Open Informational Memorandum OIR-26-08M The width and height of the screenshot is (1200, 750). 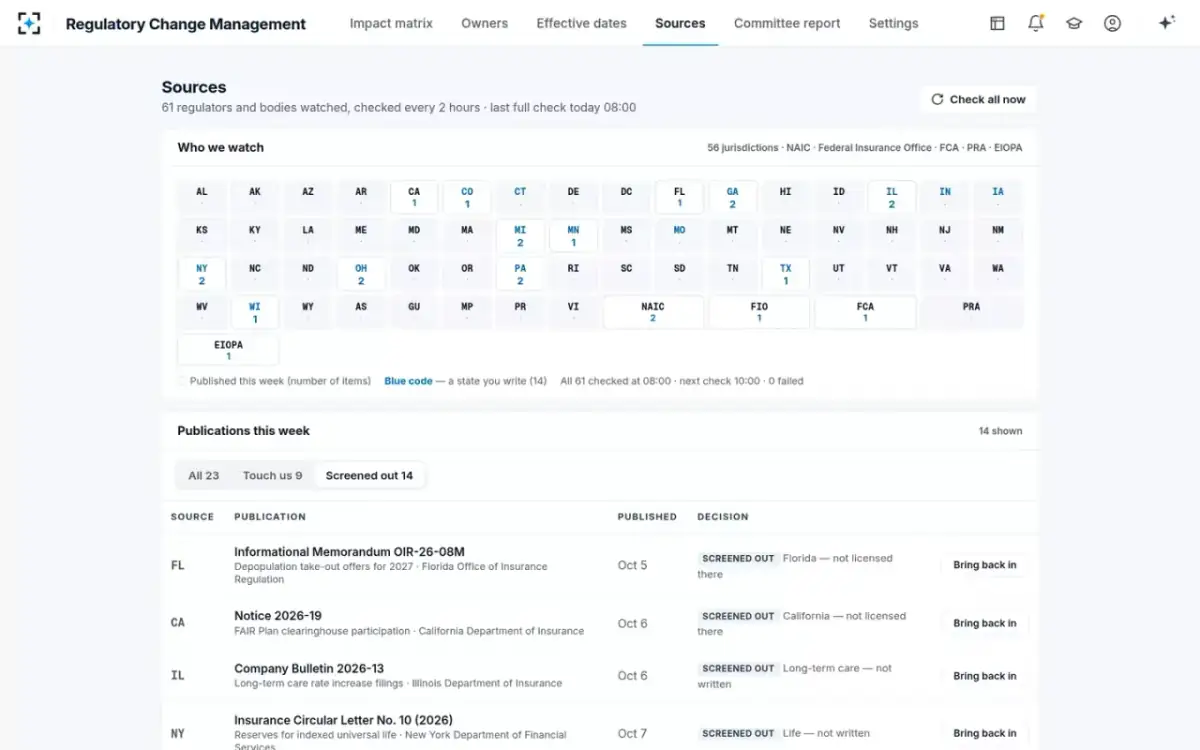coord(349,552)
